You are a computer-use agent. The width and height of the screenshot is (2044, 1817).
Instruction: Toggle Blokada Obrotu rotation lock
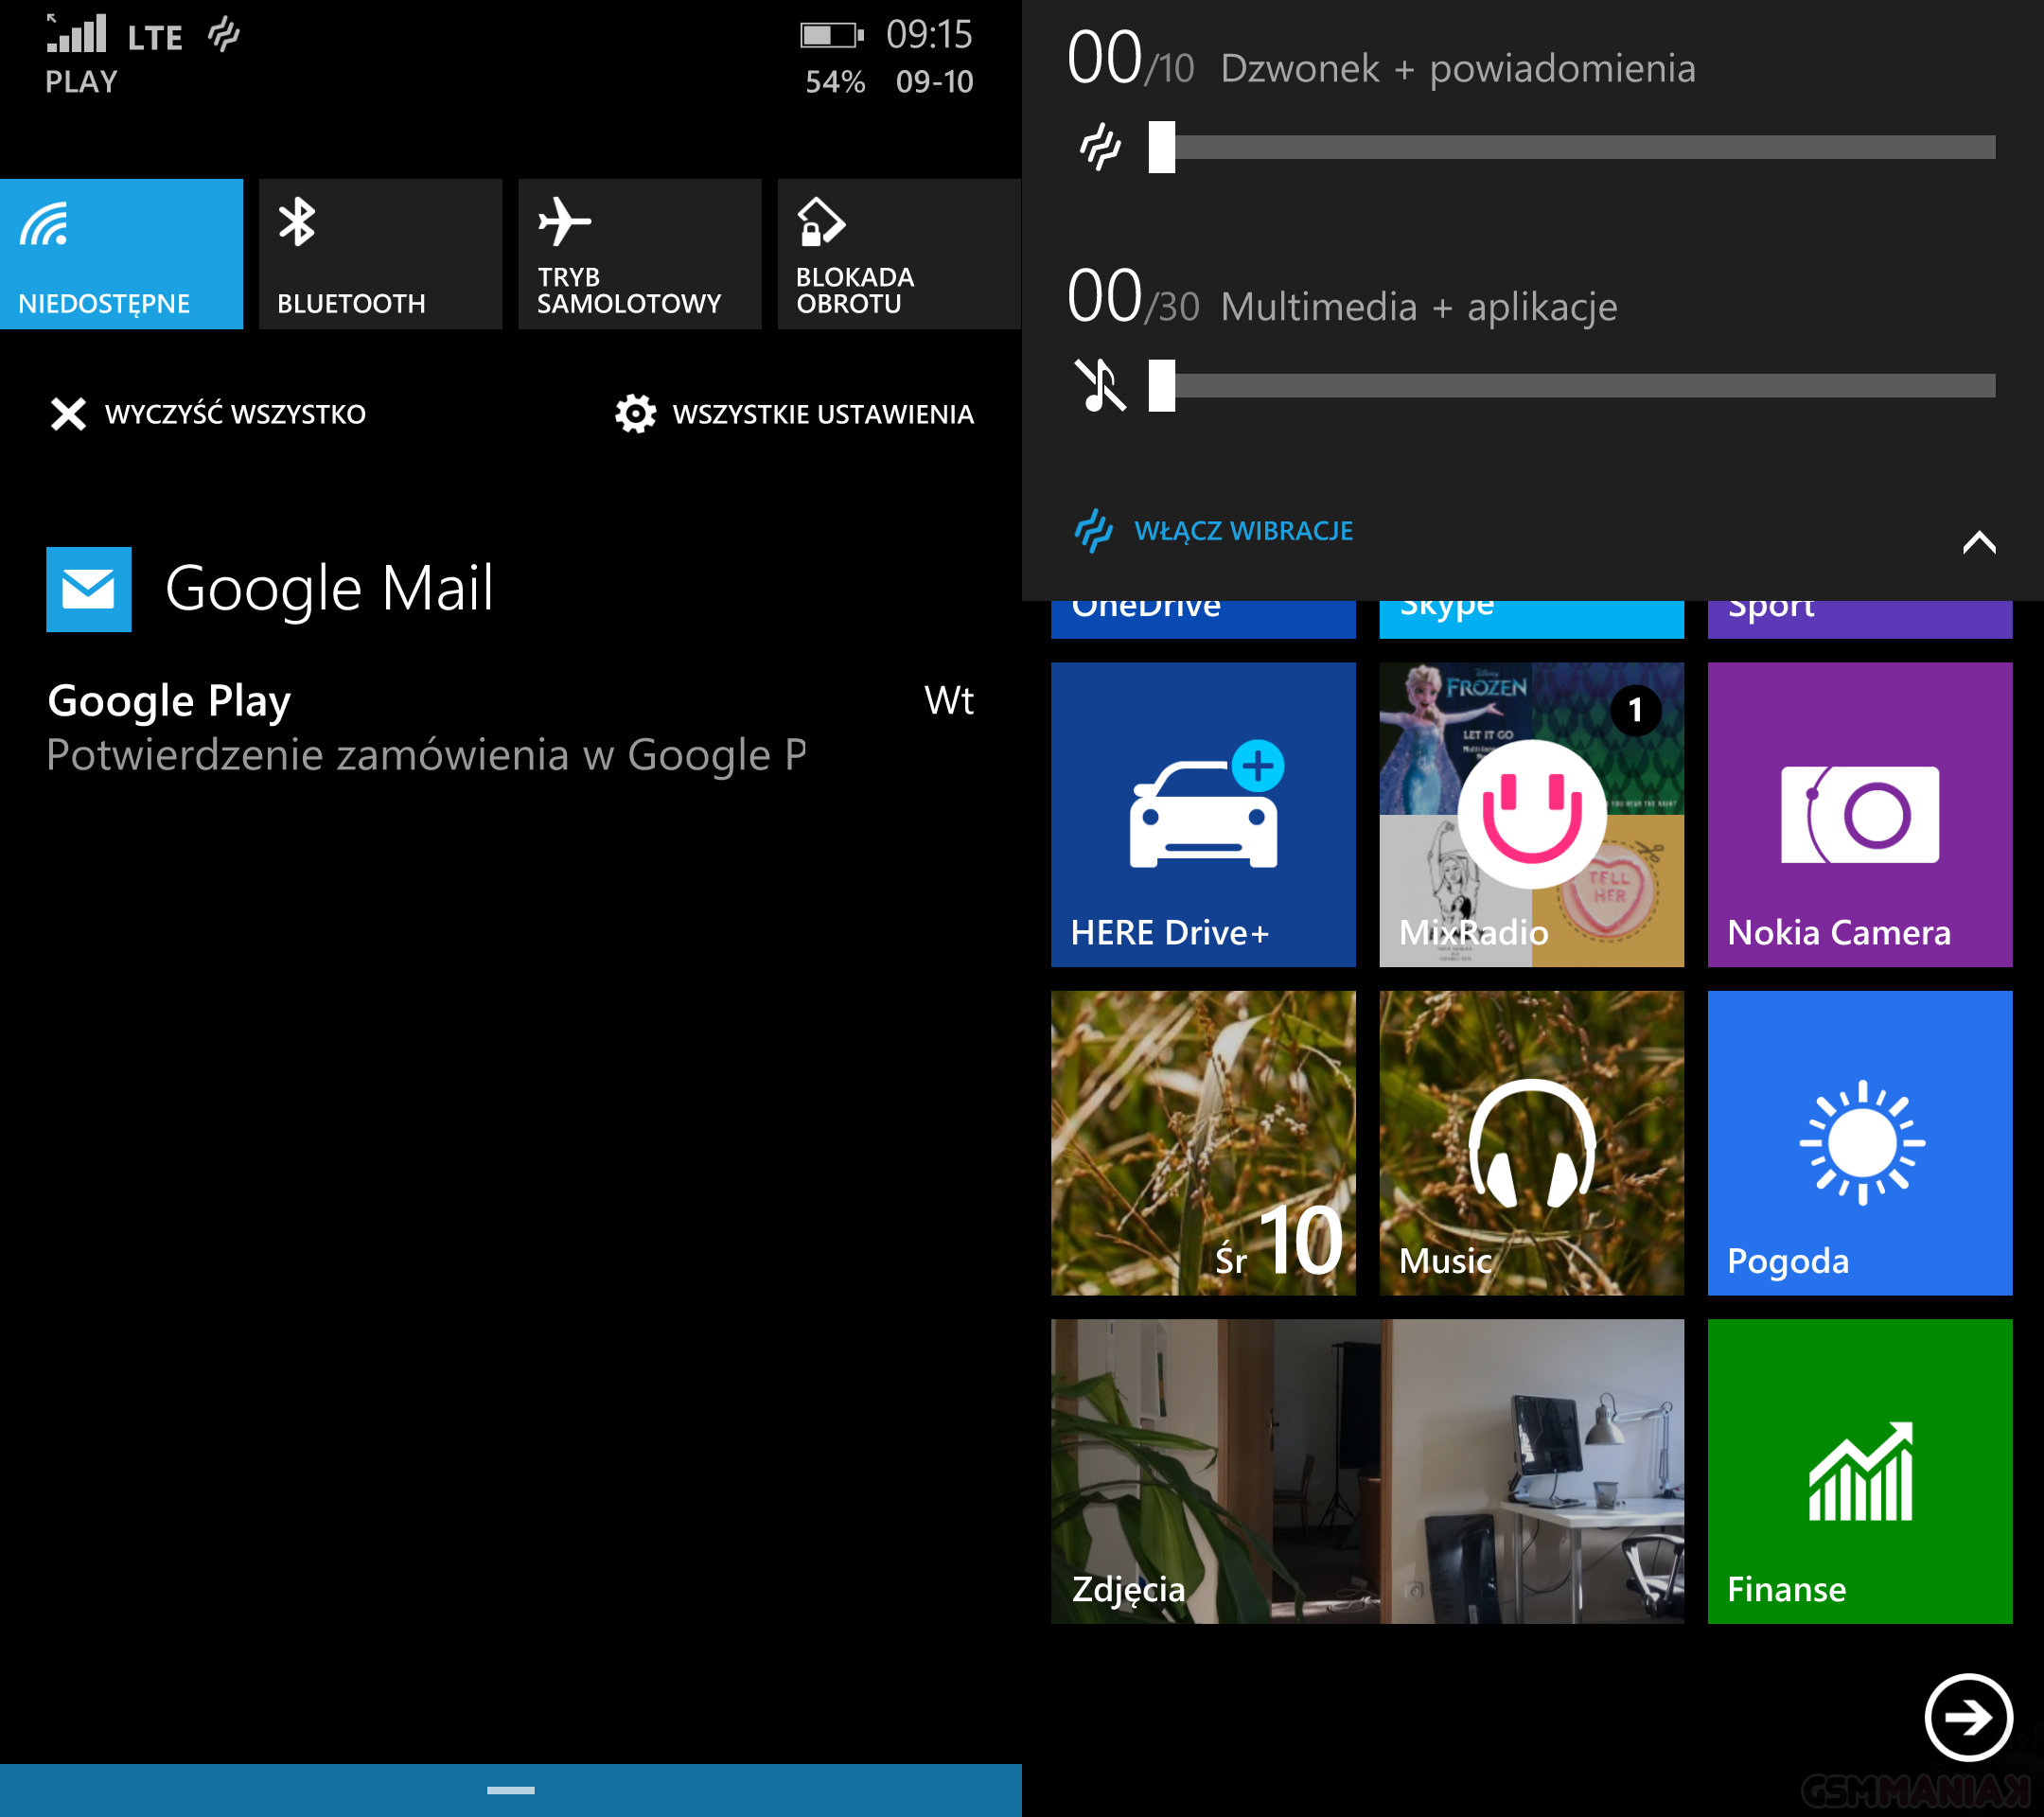pyautogui.click(x=898, y=254)
